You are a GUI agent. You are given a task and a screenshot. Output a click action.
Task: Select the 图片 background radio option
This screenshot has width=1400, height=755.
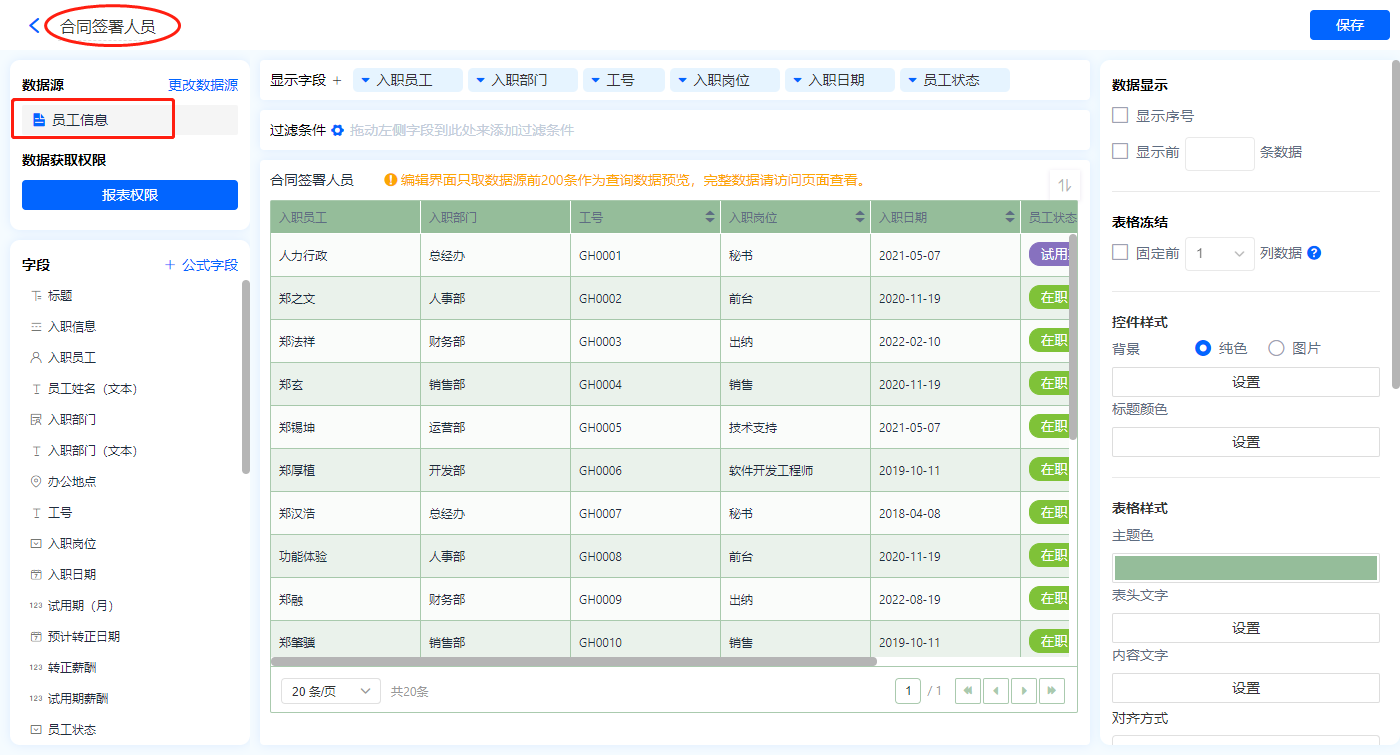1276,348
